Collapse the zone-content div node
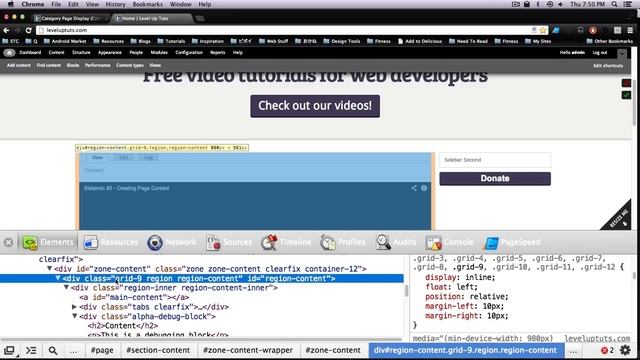Screen dimensions: 640x360 [49, 269]
